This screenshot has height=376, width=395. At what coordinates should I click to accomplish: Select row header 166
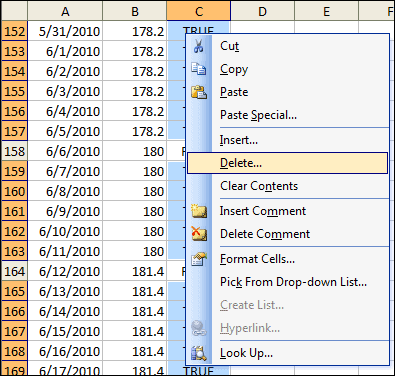(14, 311)
